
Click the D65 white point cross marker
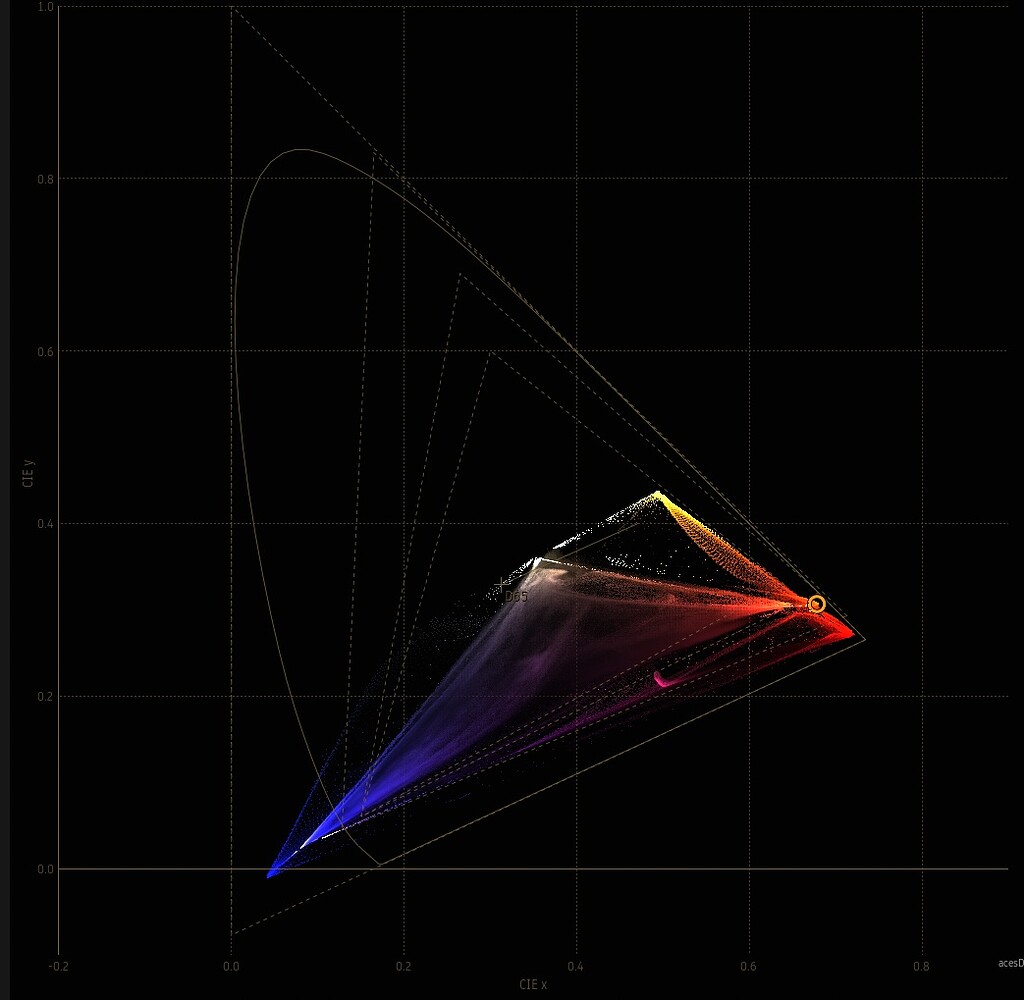tap(500, 583)
